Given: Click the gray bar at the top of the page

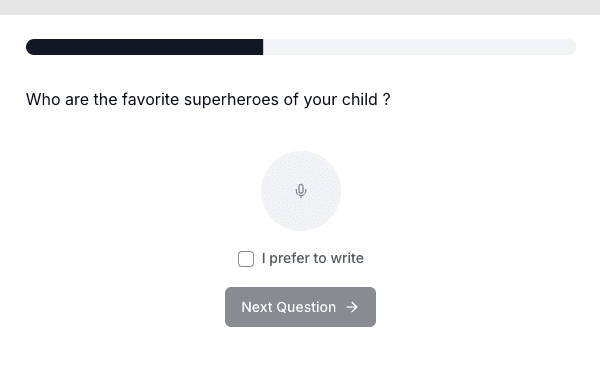Looking at the screenshot, I should pos(300,7).
